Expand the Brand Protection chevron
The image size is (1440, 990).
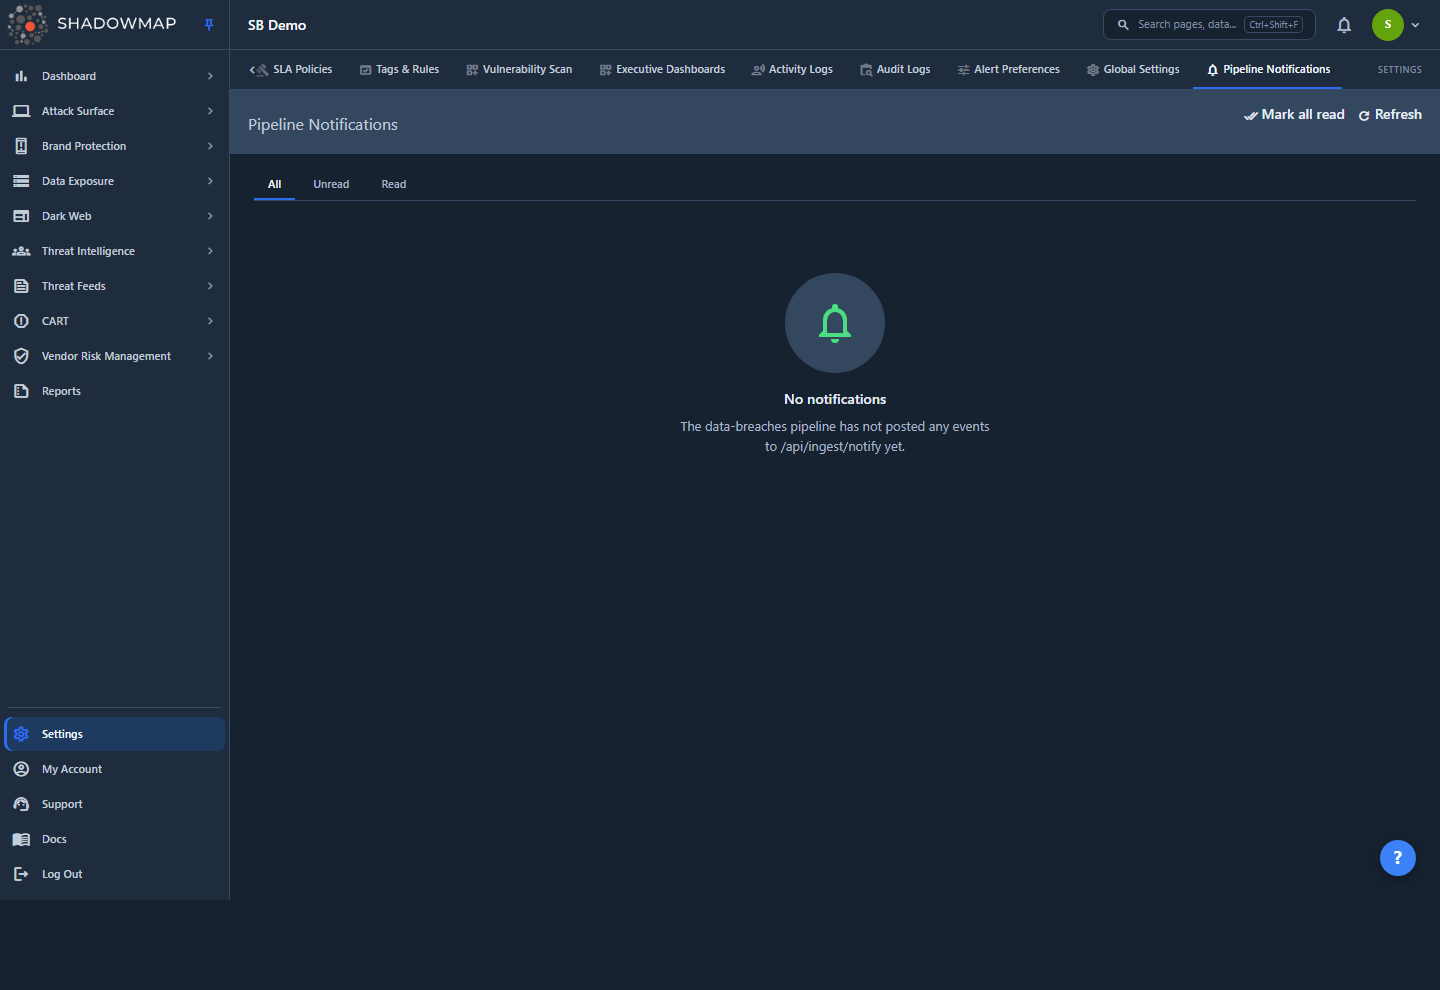(210, 146)
